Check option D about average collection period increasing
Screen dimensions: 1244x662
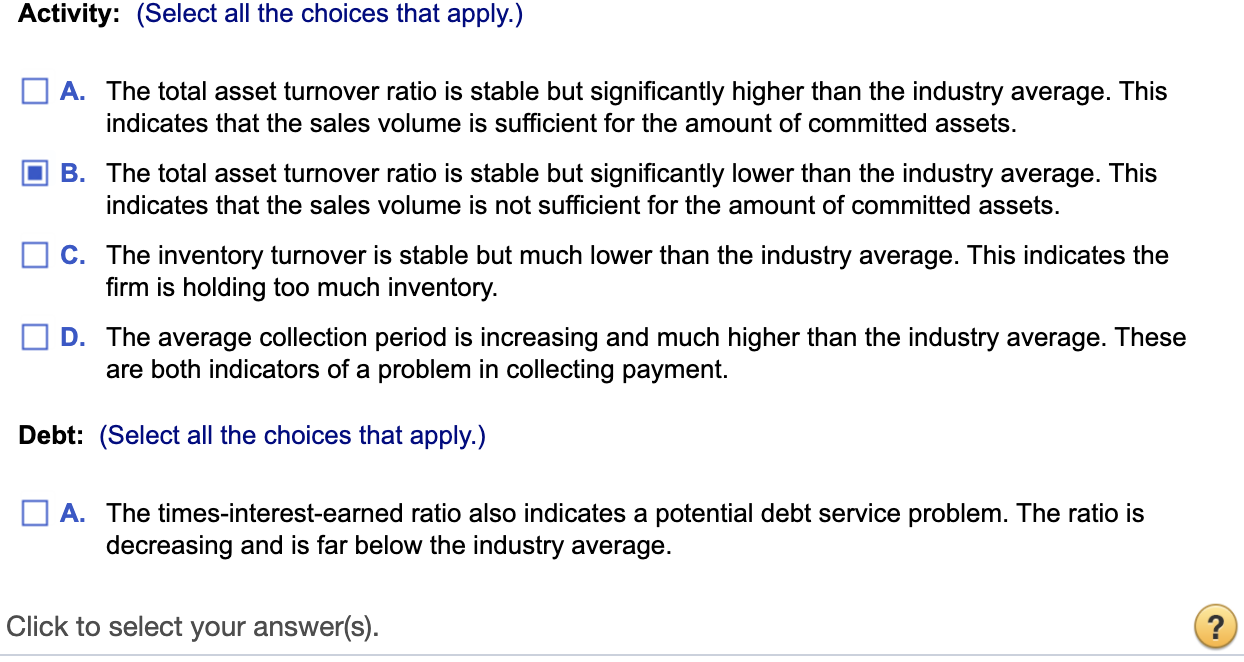(34, 337)
